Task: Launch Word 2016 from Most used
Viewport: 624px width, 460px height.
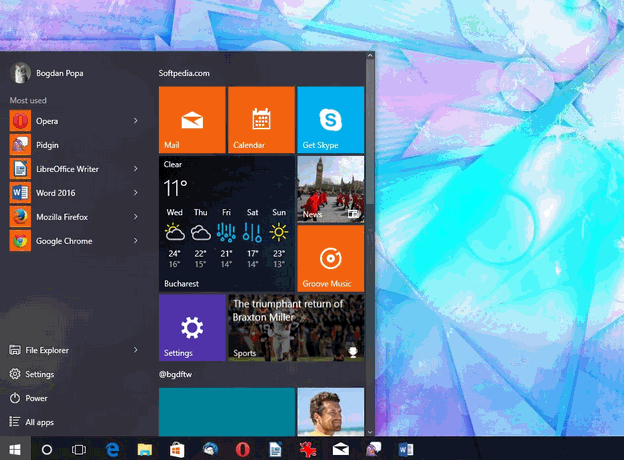Action: (55, 193)
